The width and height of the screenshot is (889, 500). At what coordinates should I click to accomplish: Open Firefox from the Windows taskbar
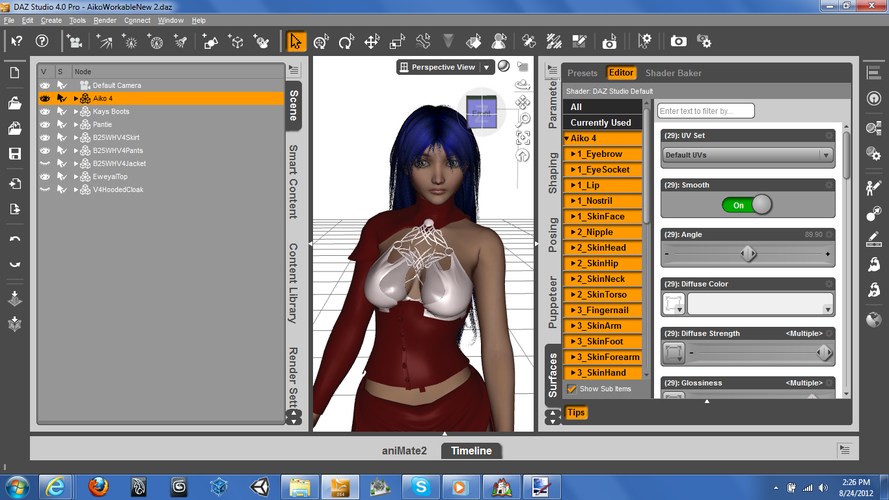tap(98, 487)
